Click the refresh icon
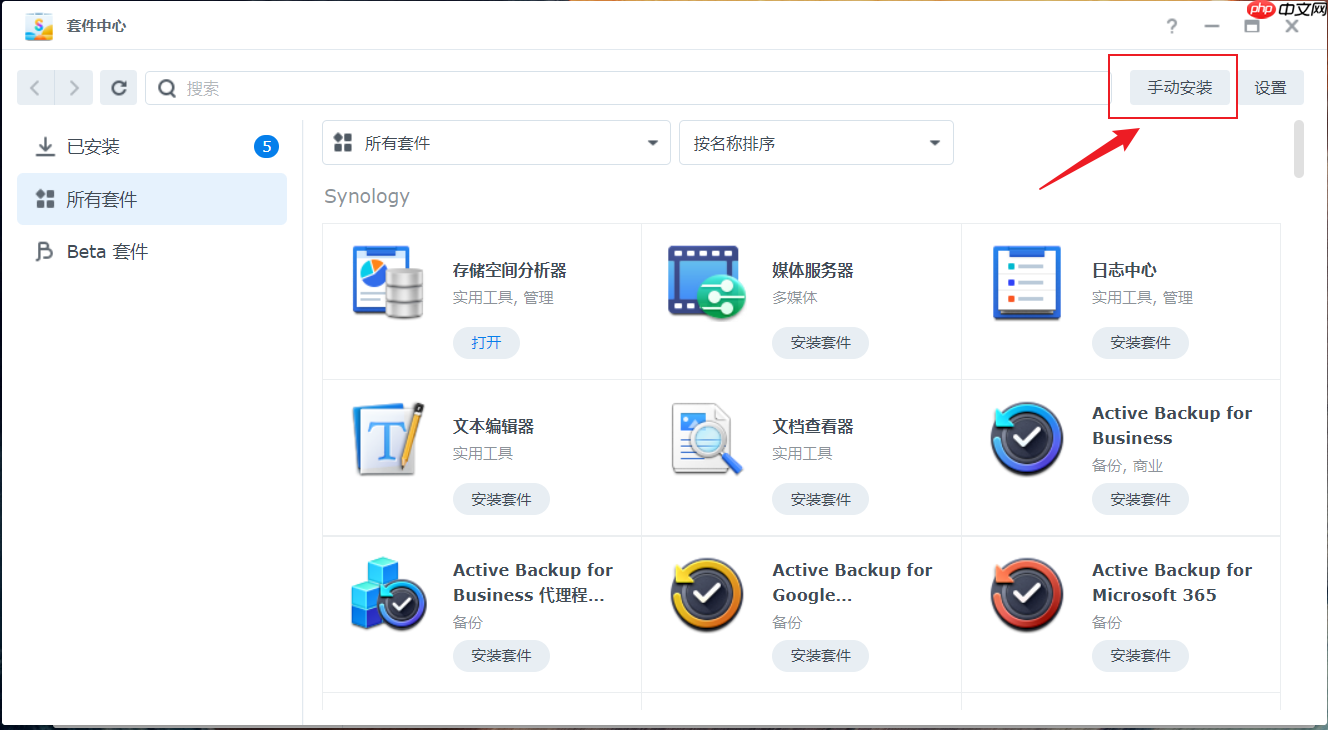 118,88
